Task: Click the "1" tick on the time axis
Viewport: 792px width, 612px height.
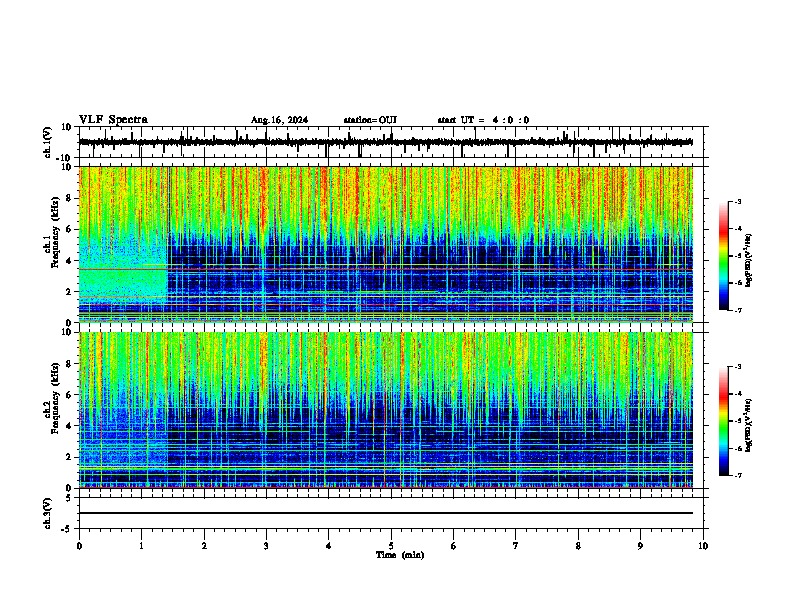Action: pos(141,546)
